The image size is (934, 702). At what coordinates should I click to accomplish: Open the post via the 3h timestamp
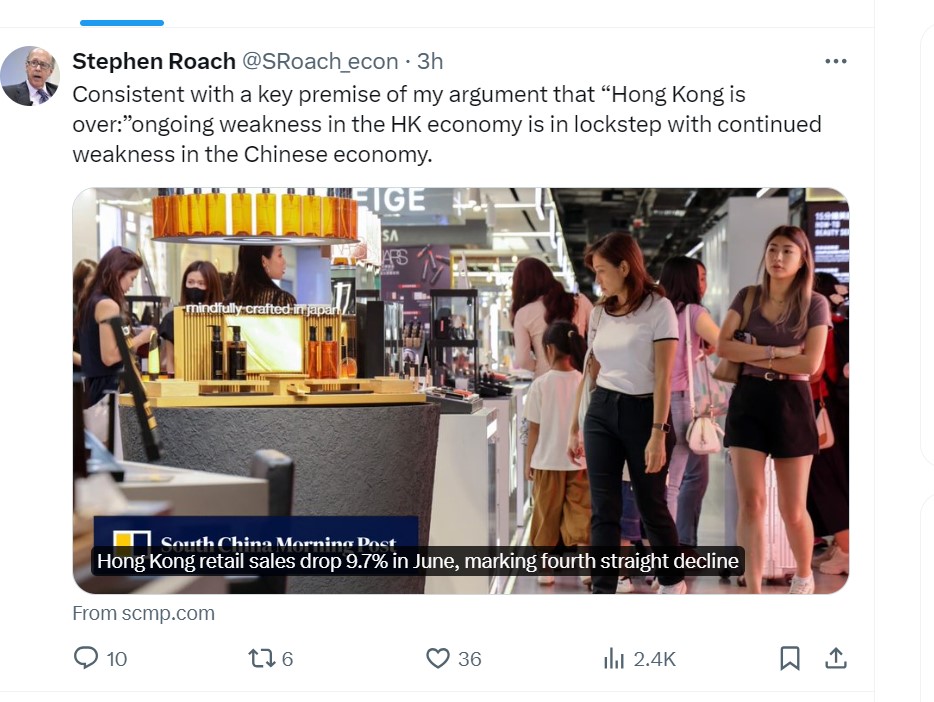click(430, 61)
